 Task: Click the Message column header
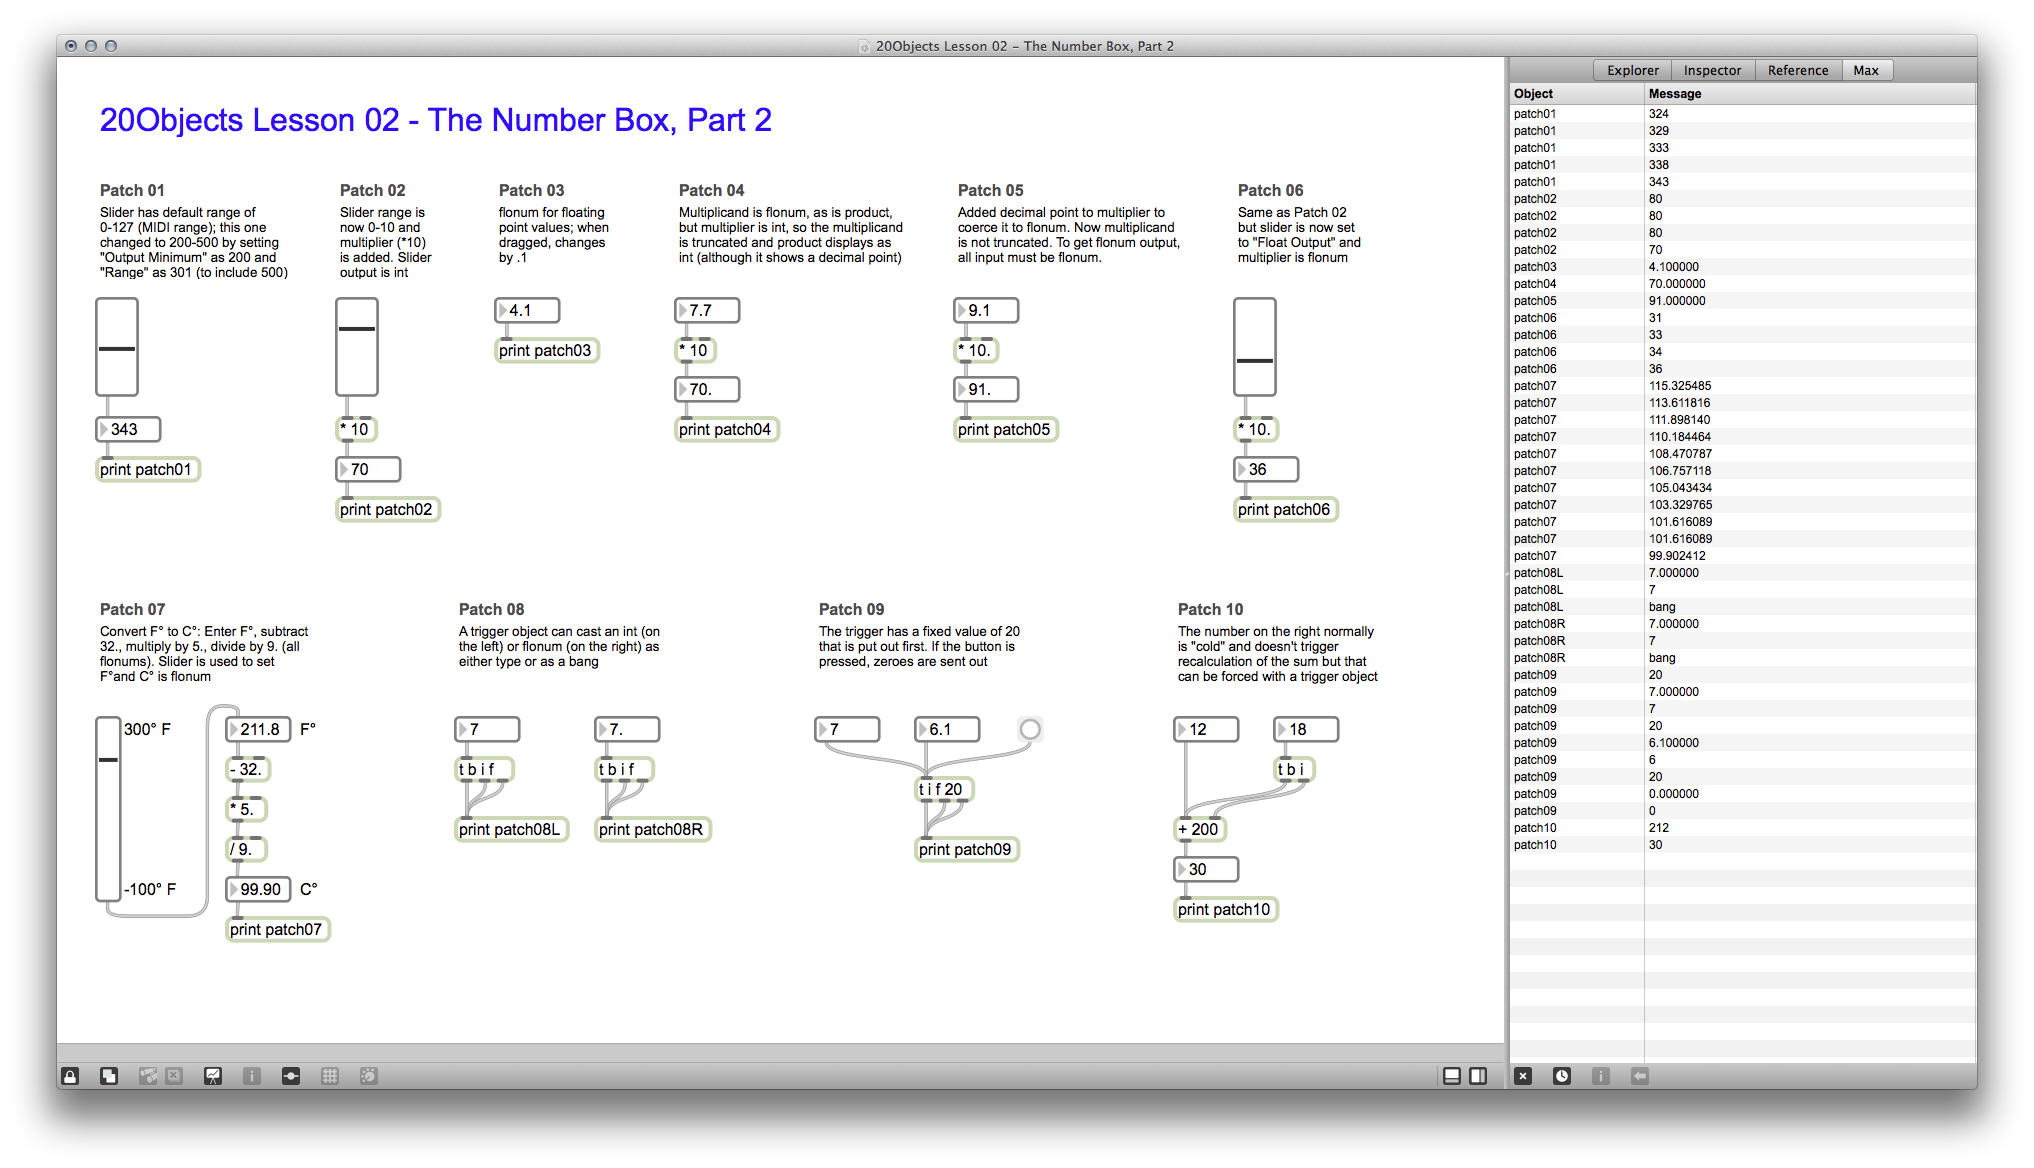[1810, 93]
